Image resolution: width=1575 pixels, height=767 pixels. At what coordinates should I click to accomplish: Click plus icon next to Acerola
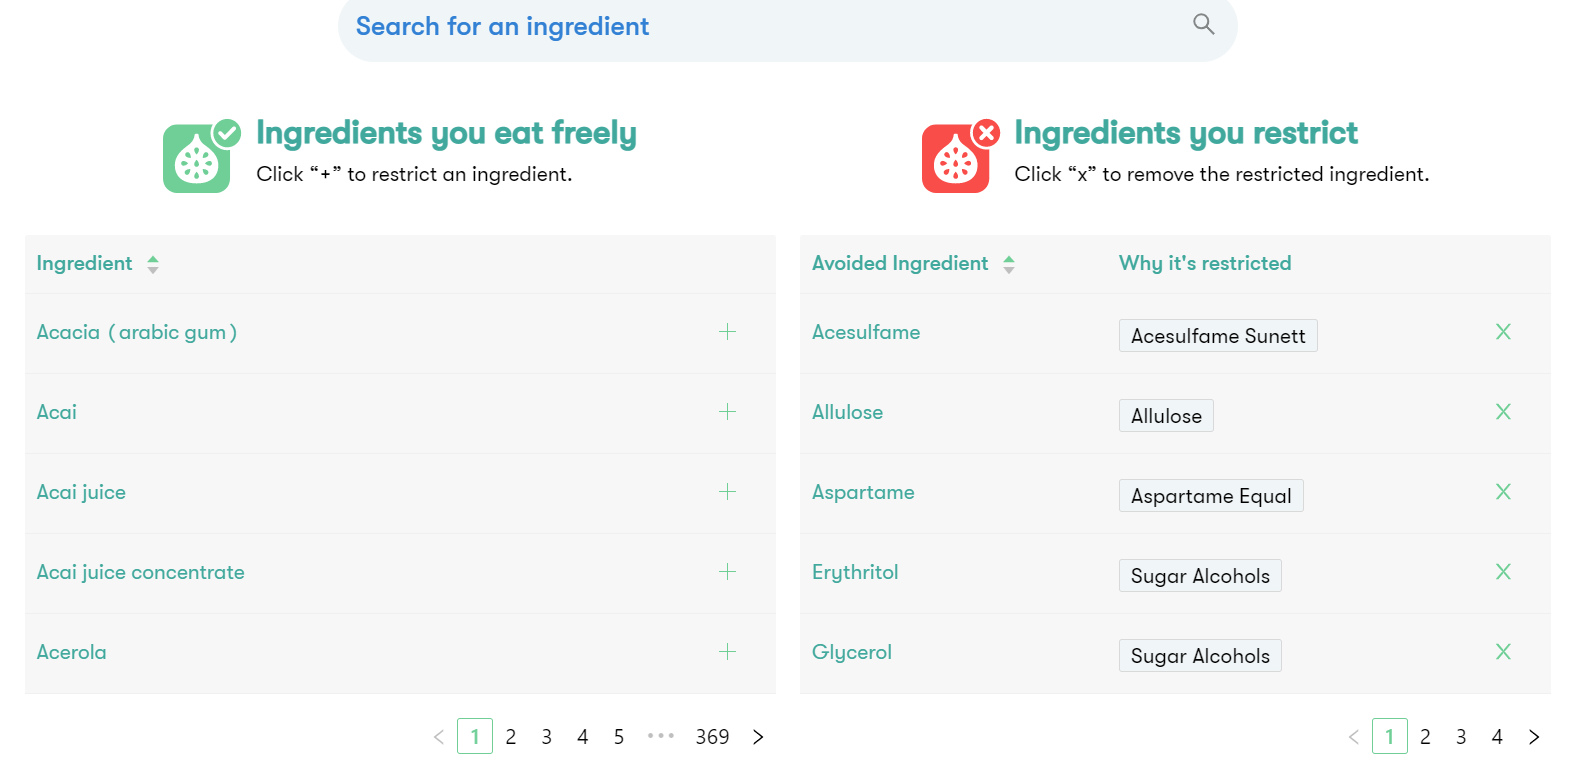[x=727, y=652]
